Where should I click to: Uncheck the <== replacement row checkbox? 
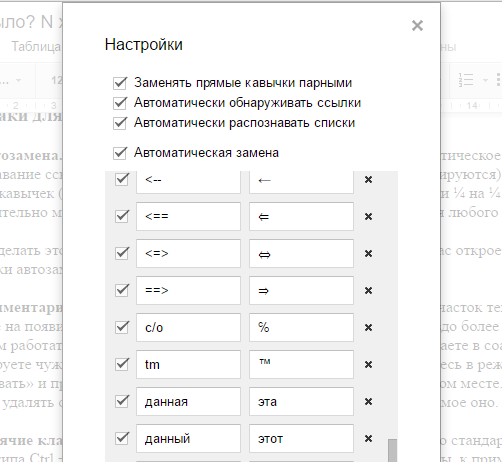[122, 216]
